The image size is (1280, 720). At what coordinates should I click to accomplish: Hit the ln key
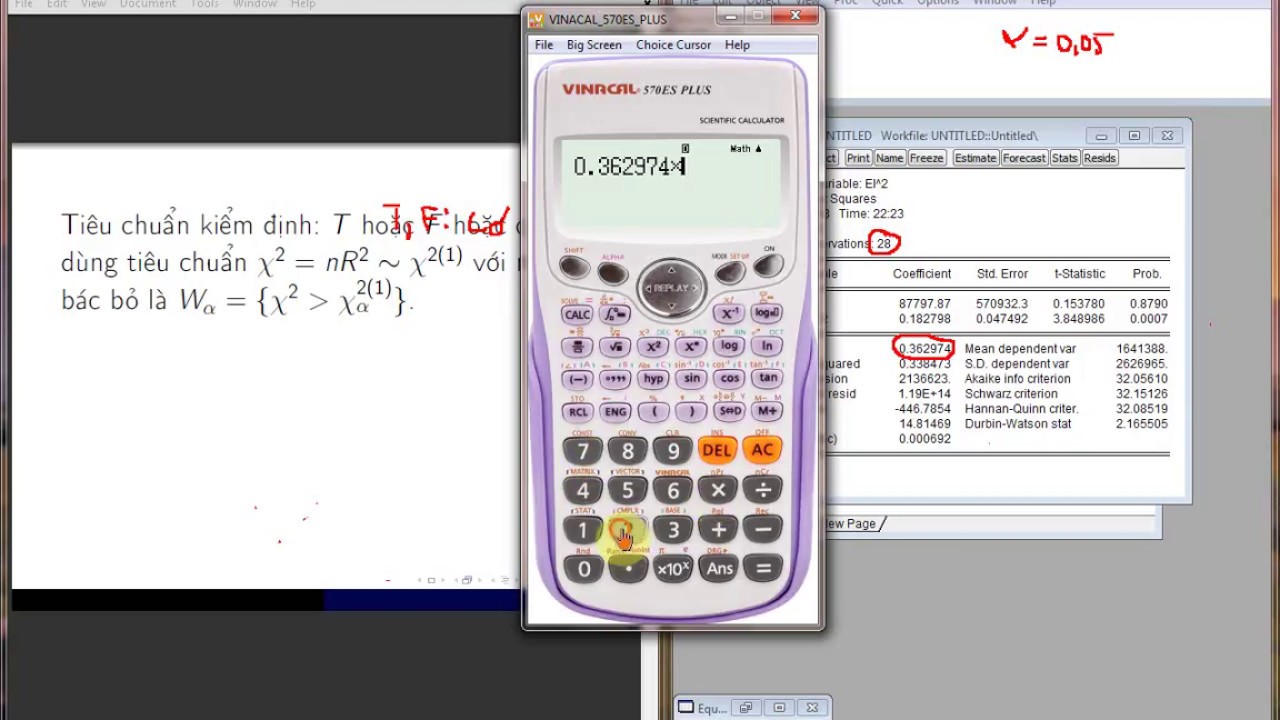(768, 347)
